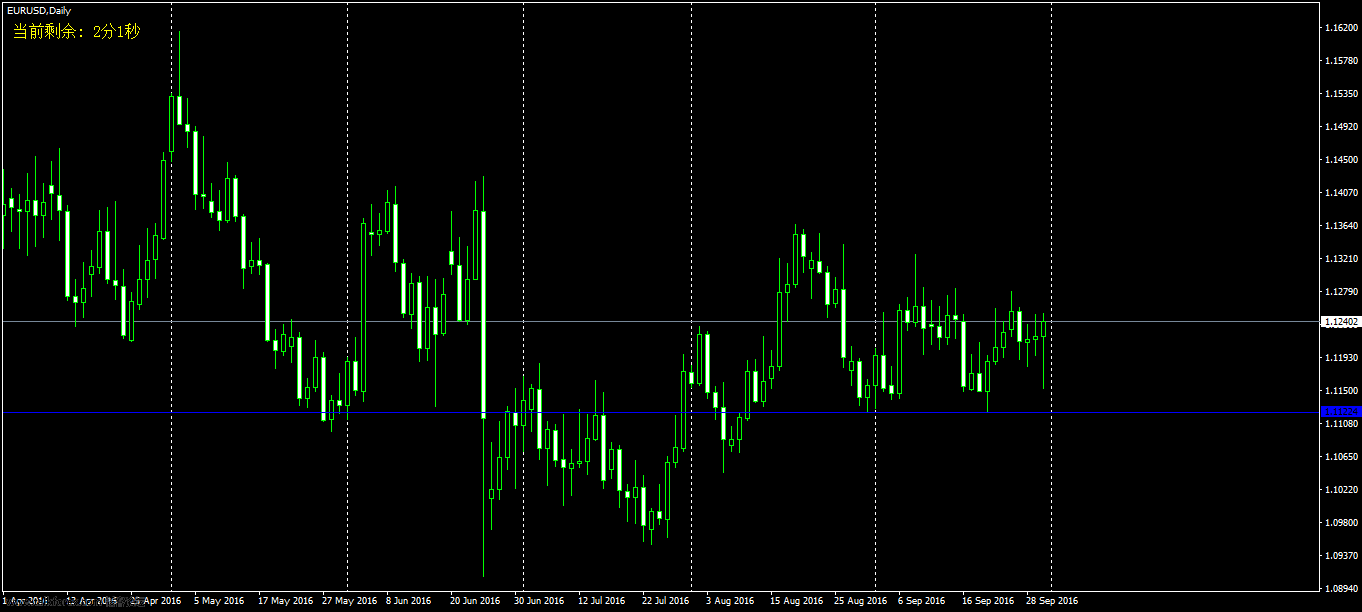Image resolution: width=1362 pixels, height=612 pixels.
Task: Click the 1.09370 price axis label
Action: coord(1341,556)
